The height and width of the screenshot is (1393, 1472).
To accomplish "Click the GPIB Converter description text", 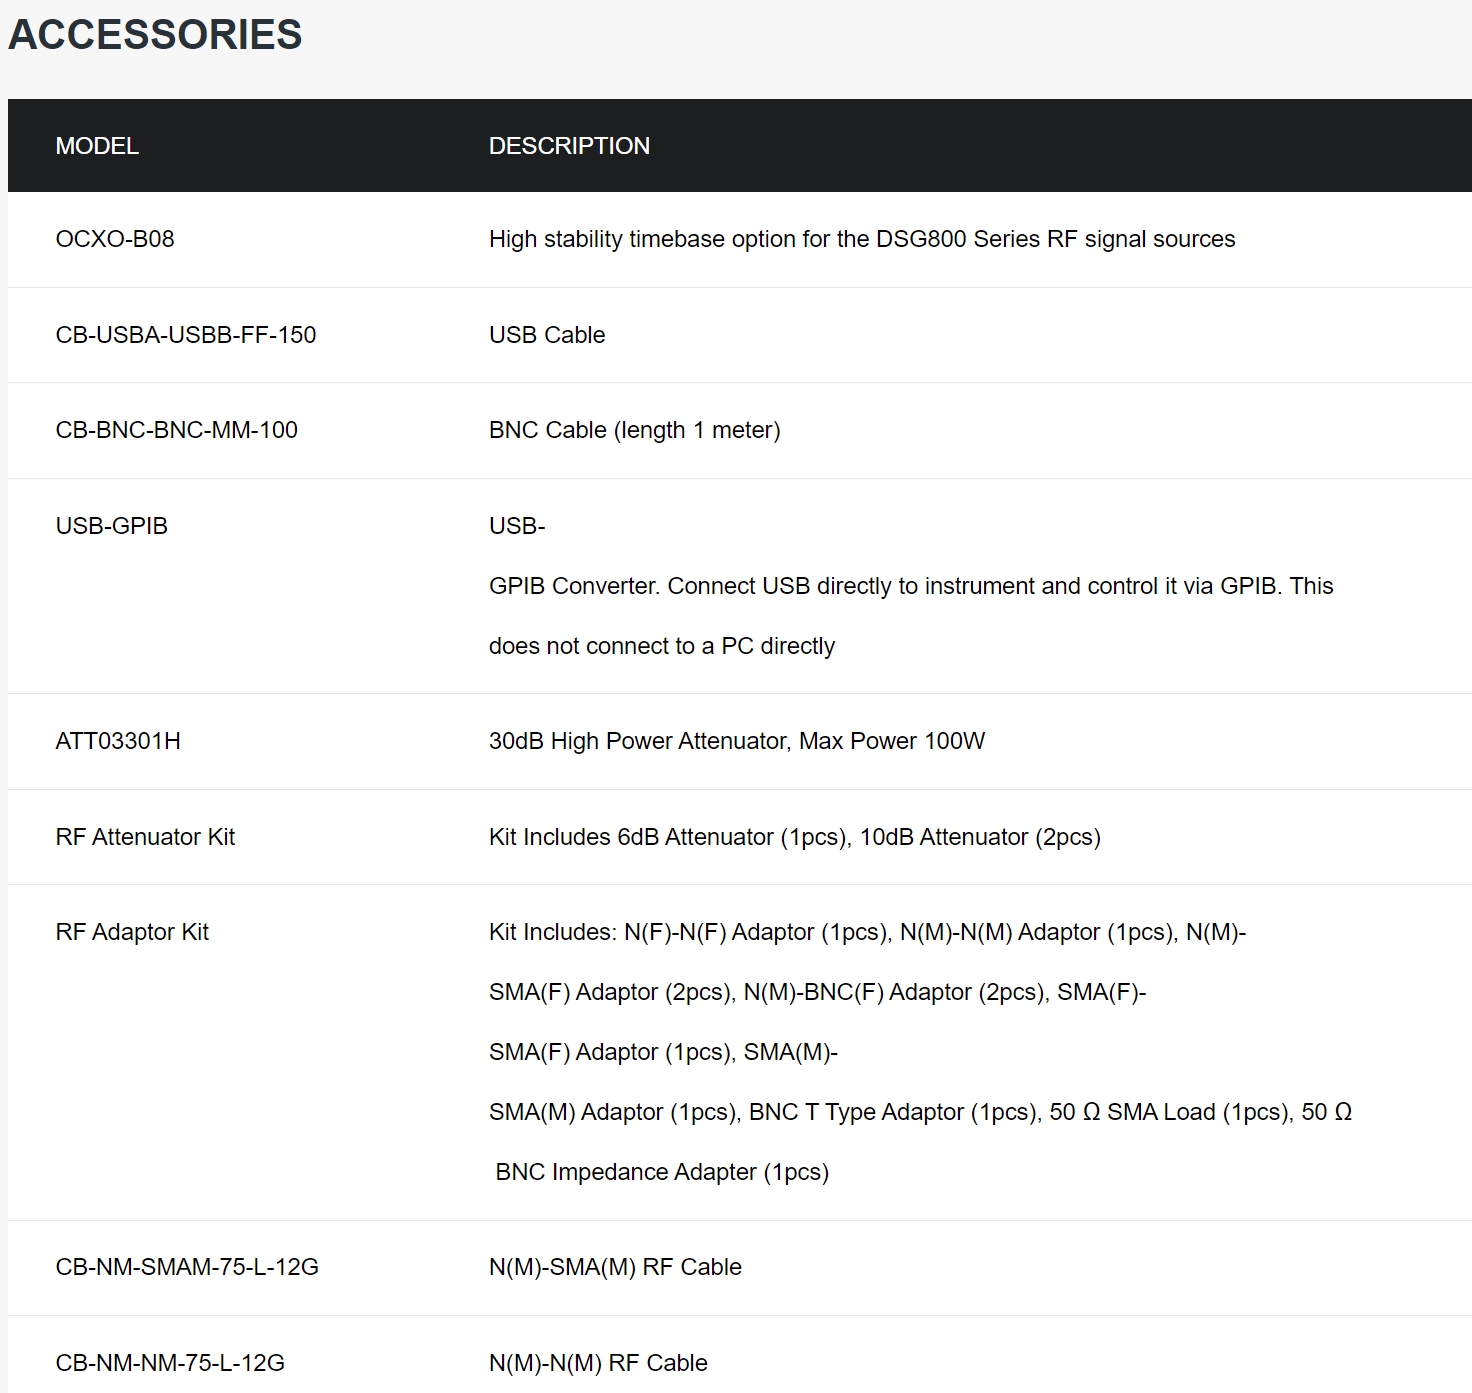I will (x=911, y=586).
